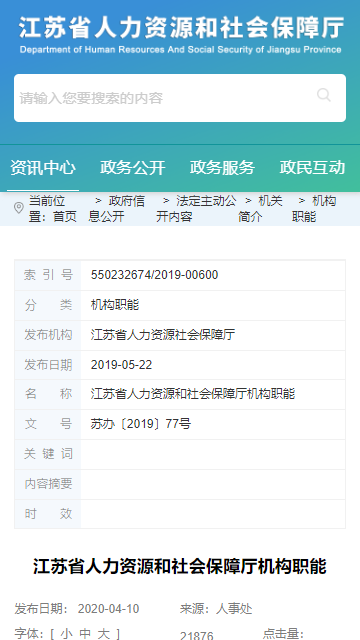
Task: Set font size to 中
Action: (85, 634)
